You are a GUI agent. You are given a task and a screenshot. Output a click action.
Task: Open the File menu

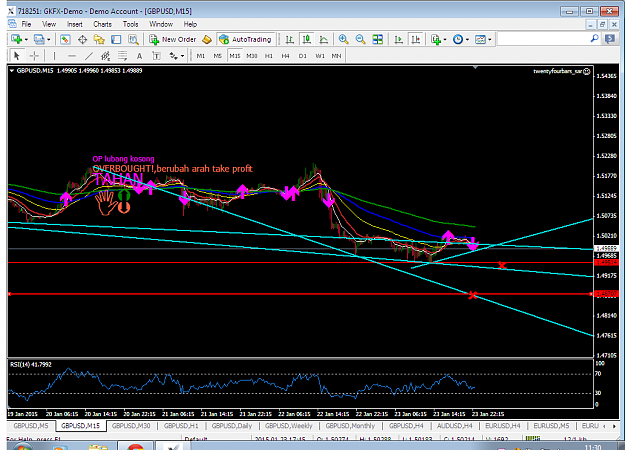pos(26,24)
